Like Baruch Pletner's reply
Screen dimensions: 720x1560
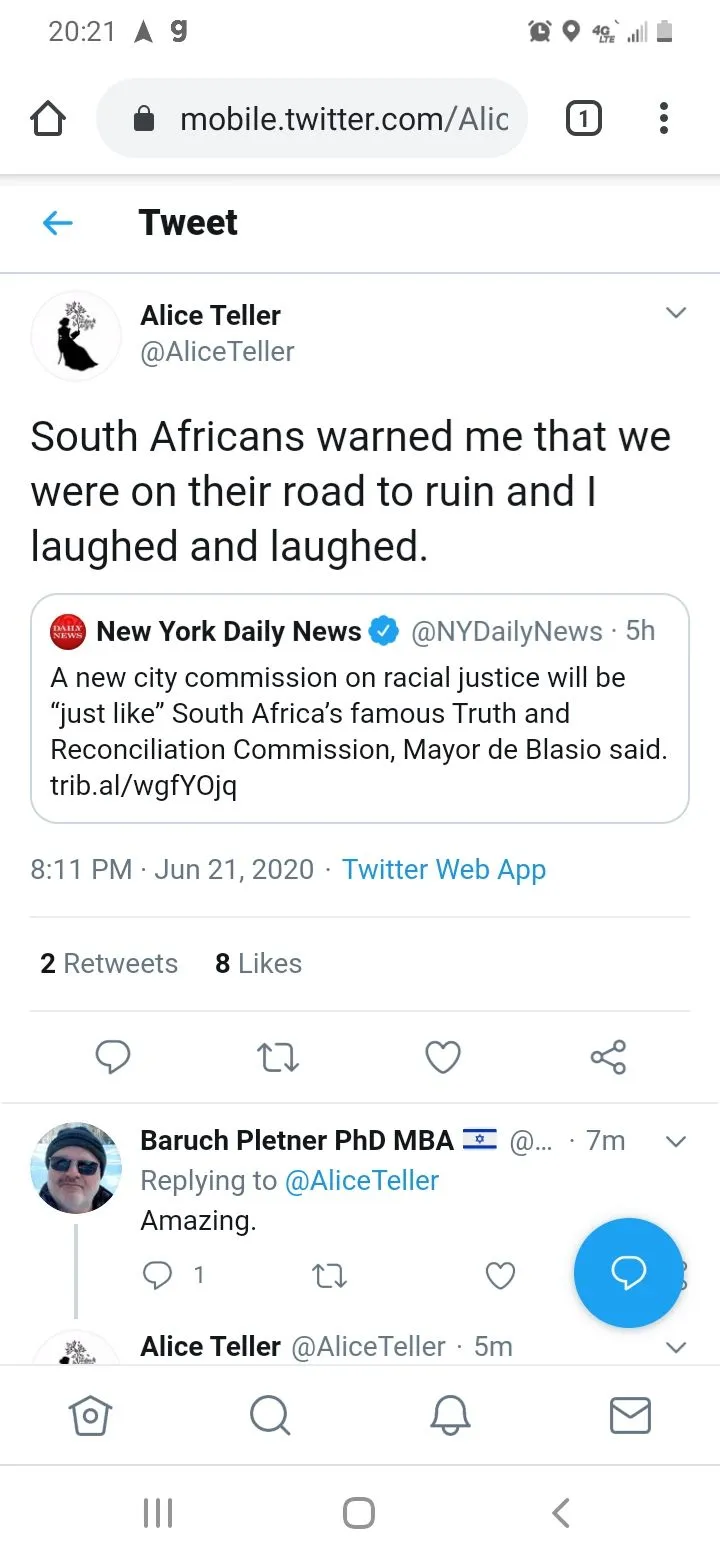point(500,1275)
